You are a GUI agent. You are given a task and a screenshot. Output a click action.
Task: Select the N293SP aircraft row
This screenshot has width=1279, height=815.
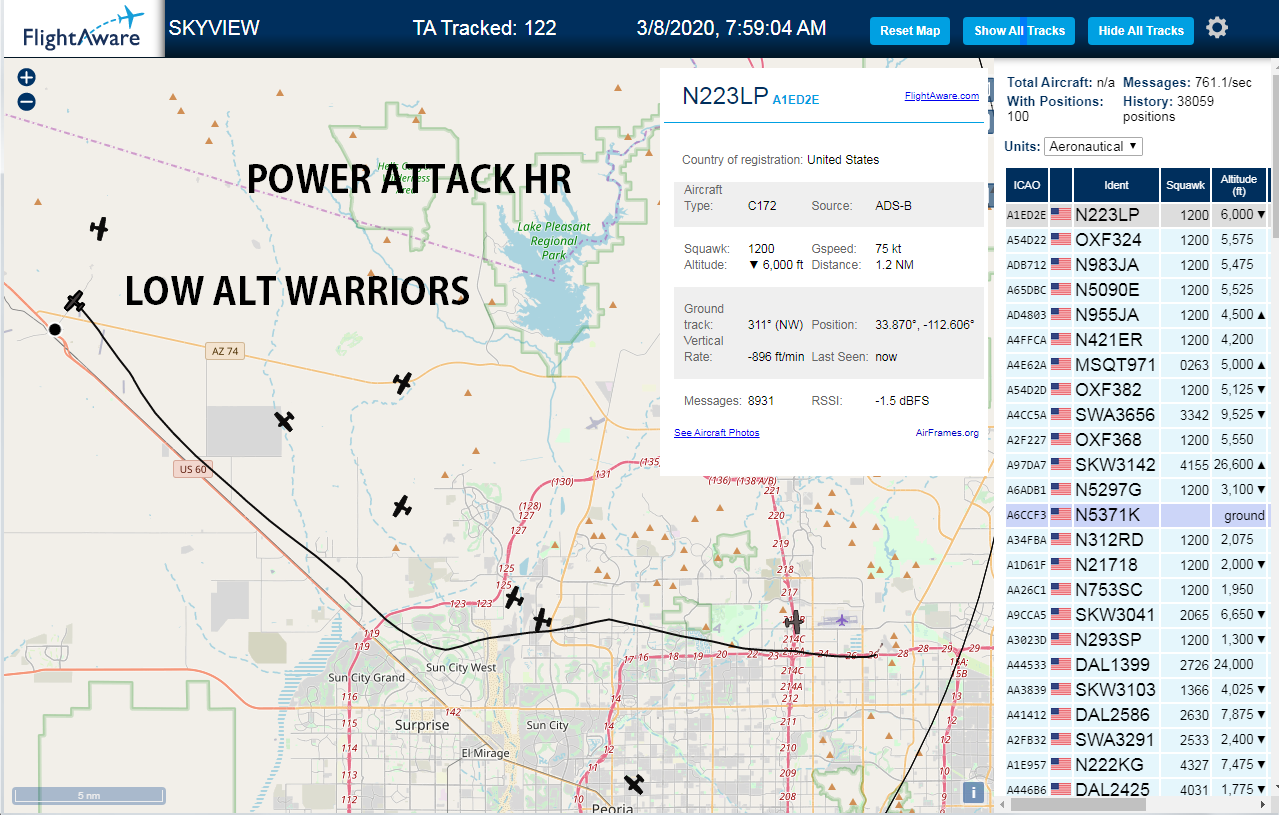[1137, 640]
